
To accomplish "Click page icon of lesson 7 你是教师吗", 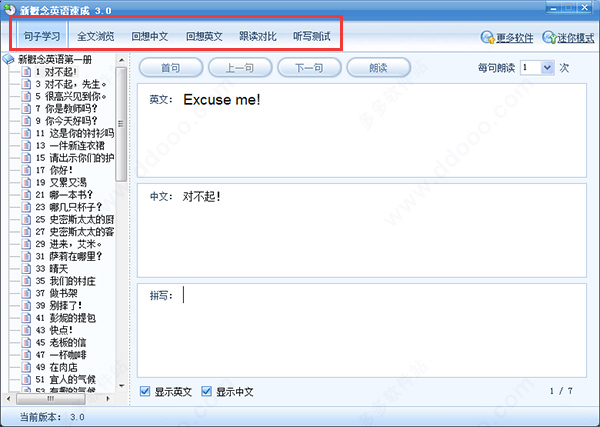I will tap(26, 108).
